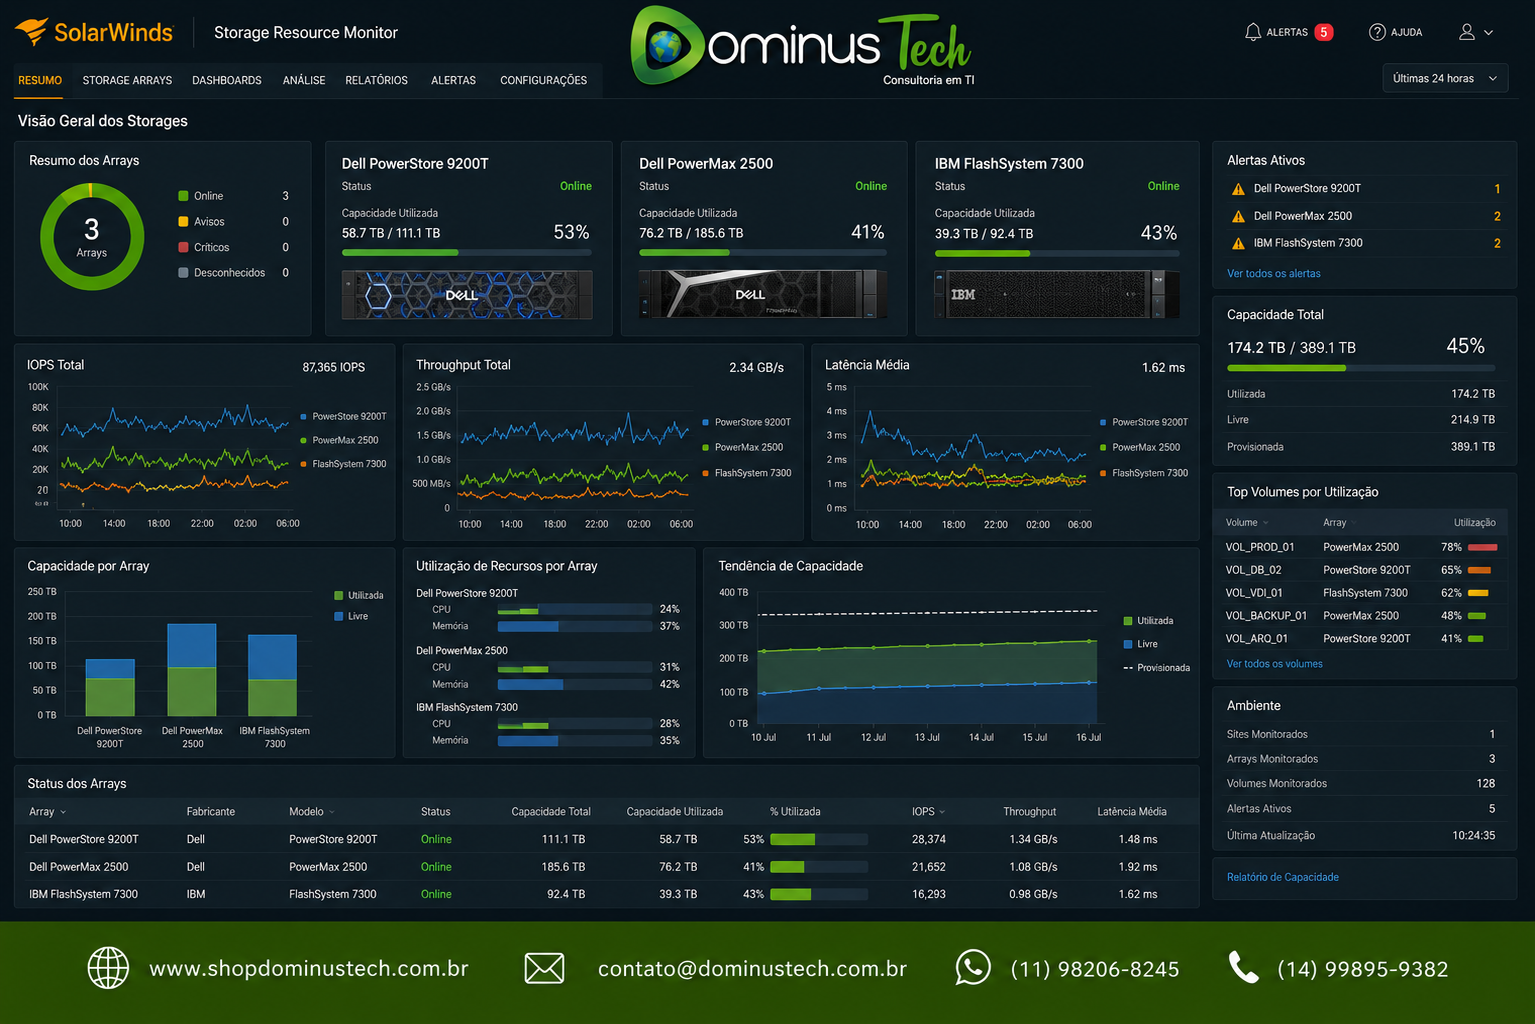Click the Capacidade Total progress bar
This screenshot has height=1024, width=1535.
point(1361,368)
